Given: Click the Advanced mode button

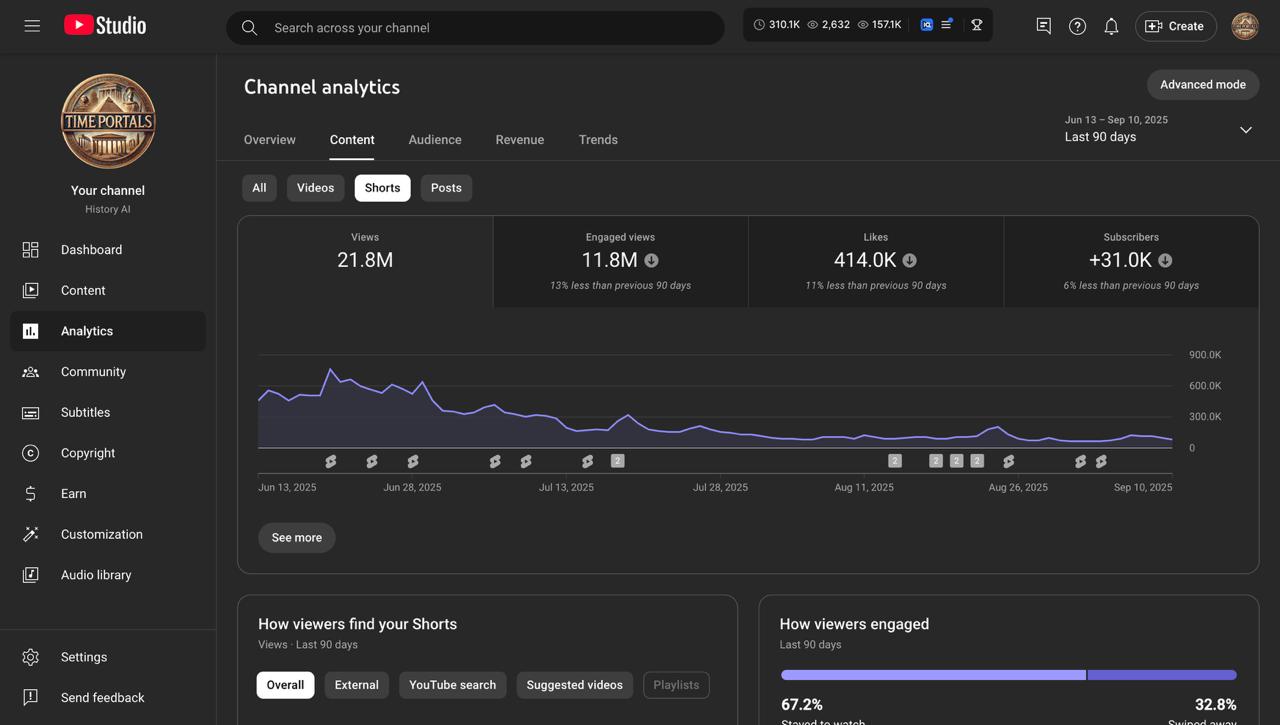Looking at the screenshot, I should coord(1202,85).
